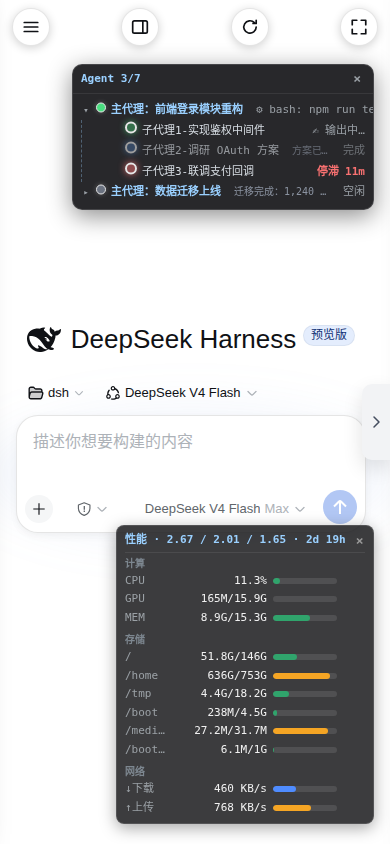This screenshot has height=844, width=390.
Task: Click the /tmp 4.4G/18.2G value
Action: coord(233,693)
